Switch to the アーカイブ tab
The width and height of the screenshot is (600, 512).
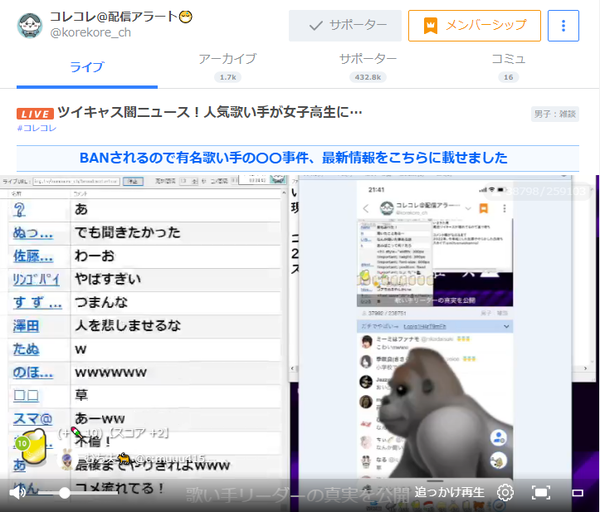point(228,67)
